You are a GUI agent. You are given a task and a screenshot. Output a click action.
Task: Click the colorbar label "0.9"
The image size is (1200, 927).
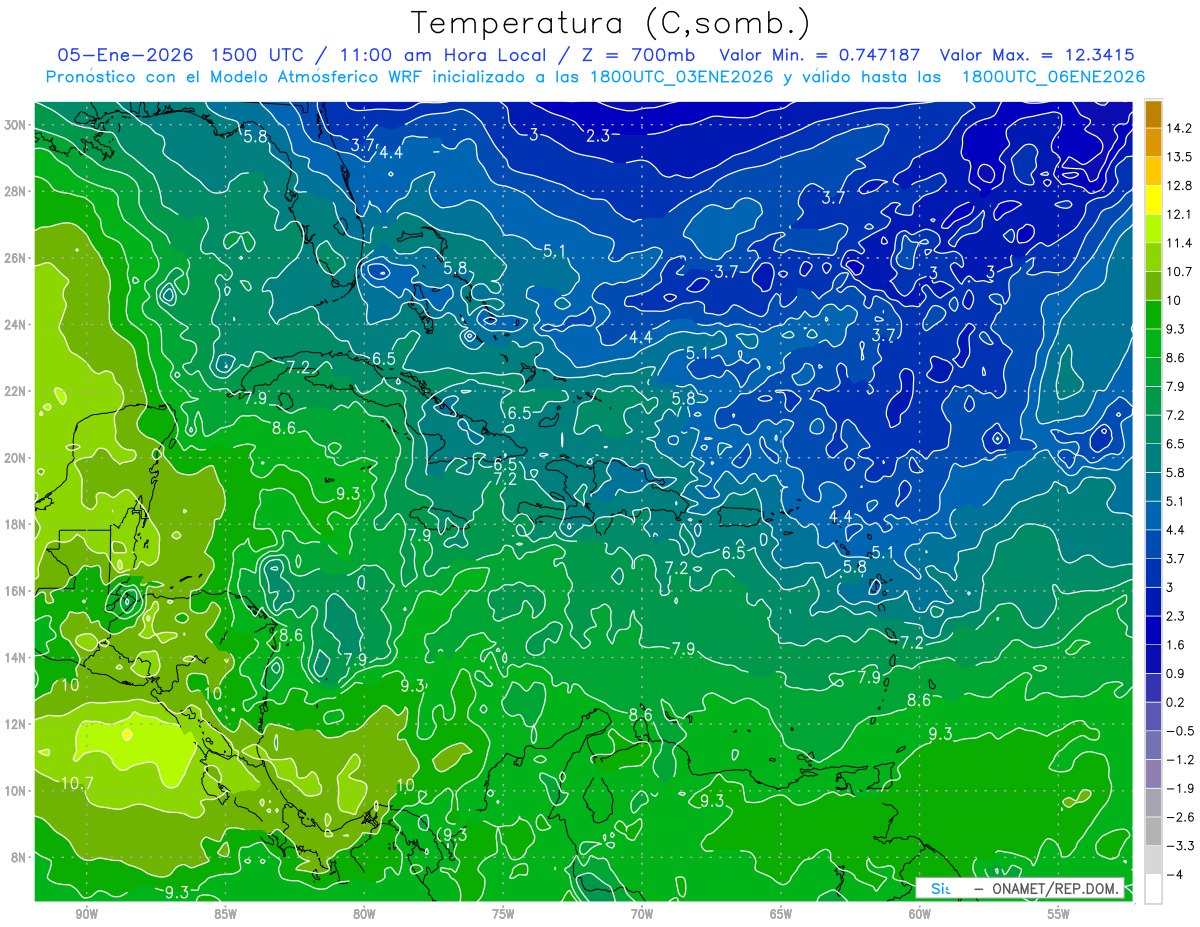[x=1176, y=674]
